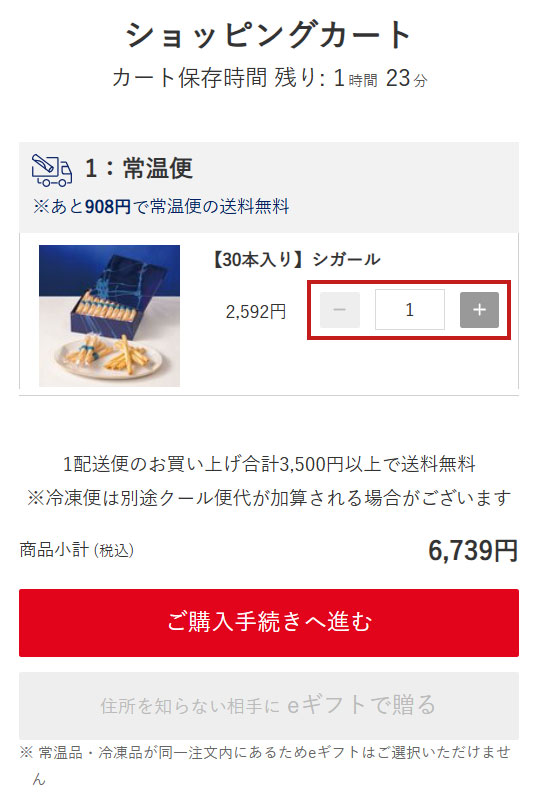Click the eギフト unavailable footnote text
This screenshot has height=803, width=536.
265,765
